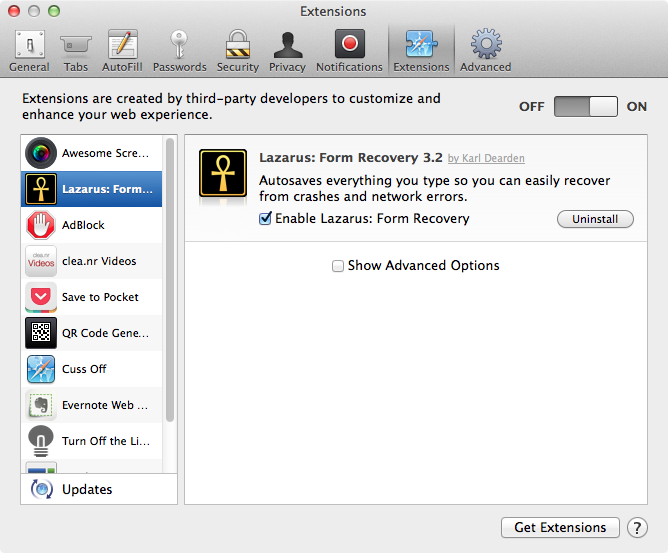
Task: Select Save to Pocket extension
Action: click(91, 297)
